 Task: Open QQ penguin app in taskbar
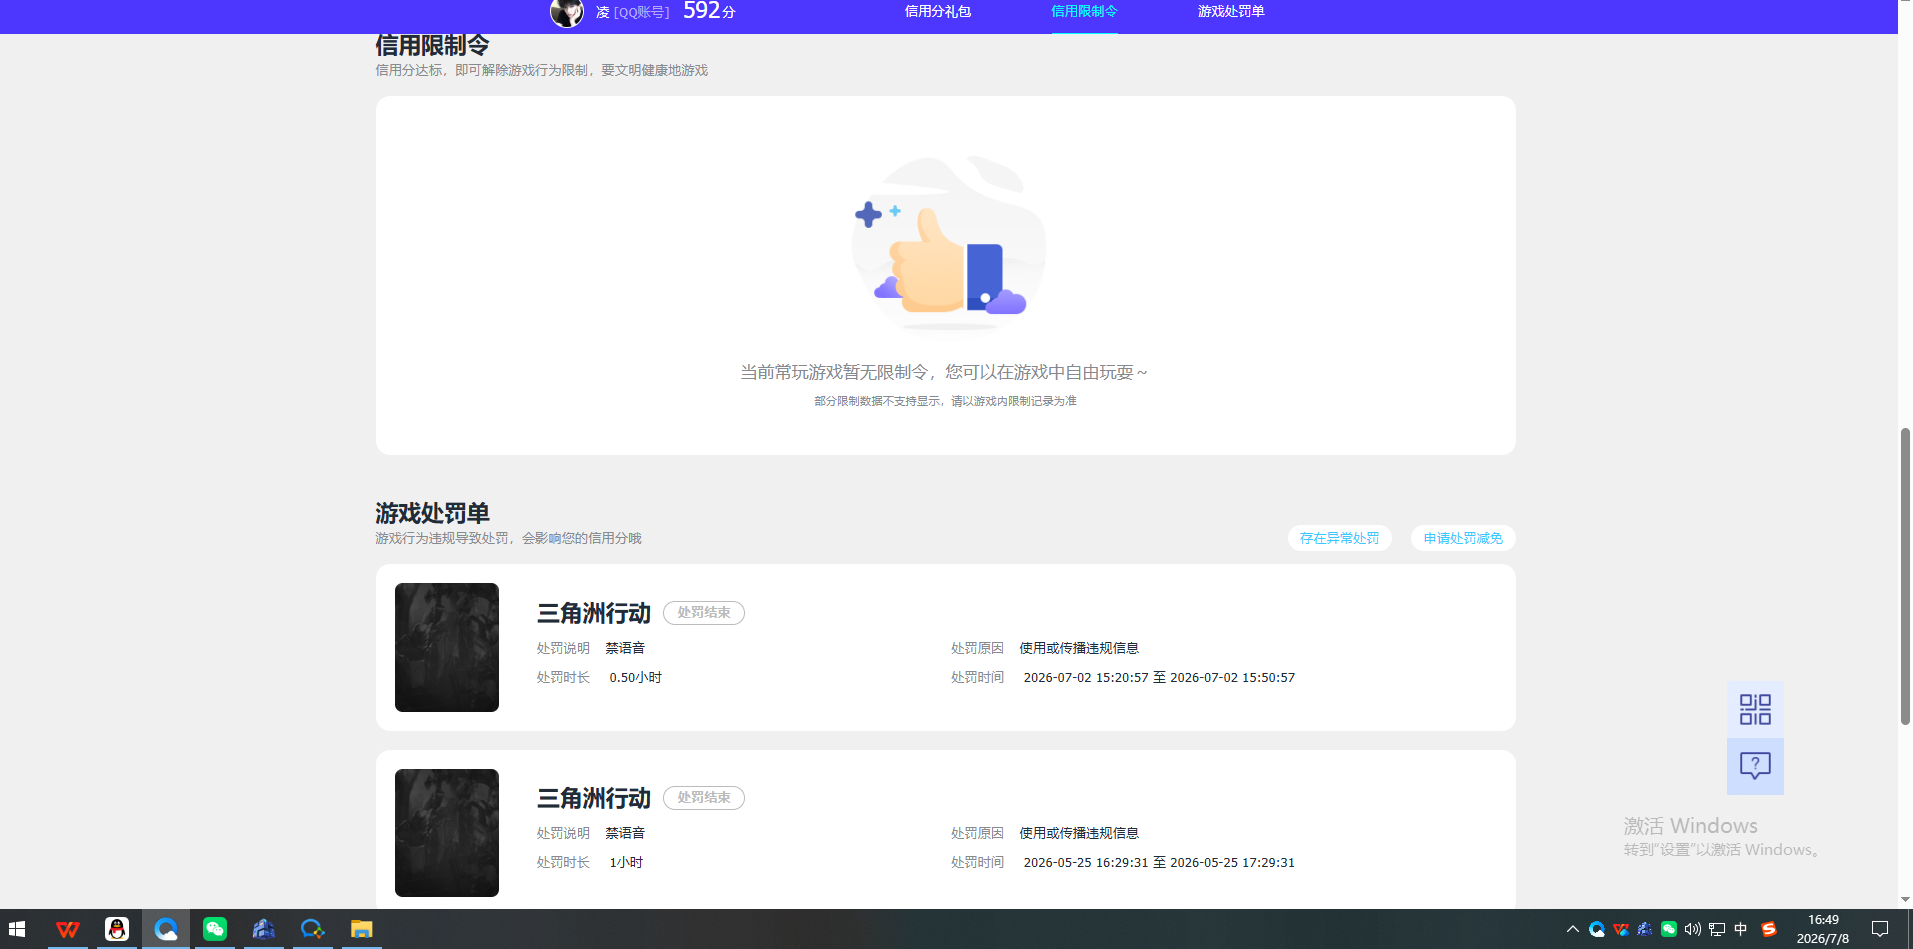click(x=117, y=929)
